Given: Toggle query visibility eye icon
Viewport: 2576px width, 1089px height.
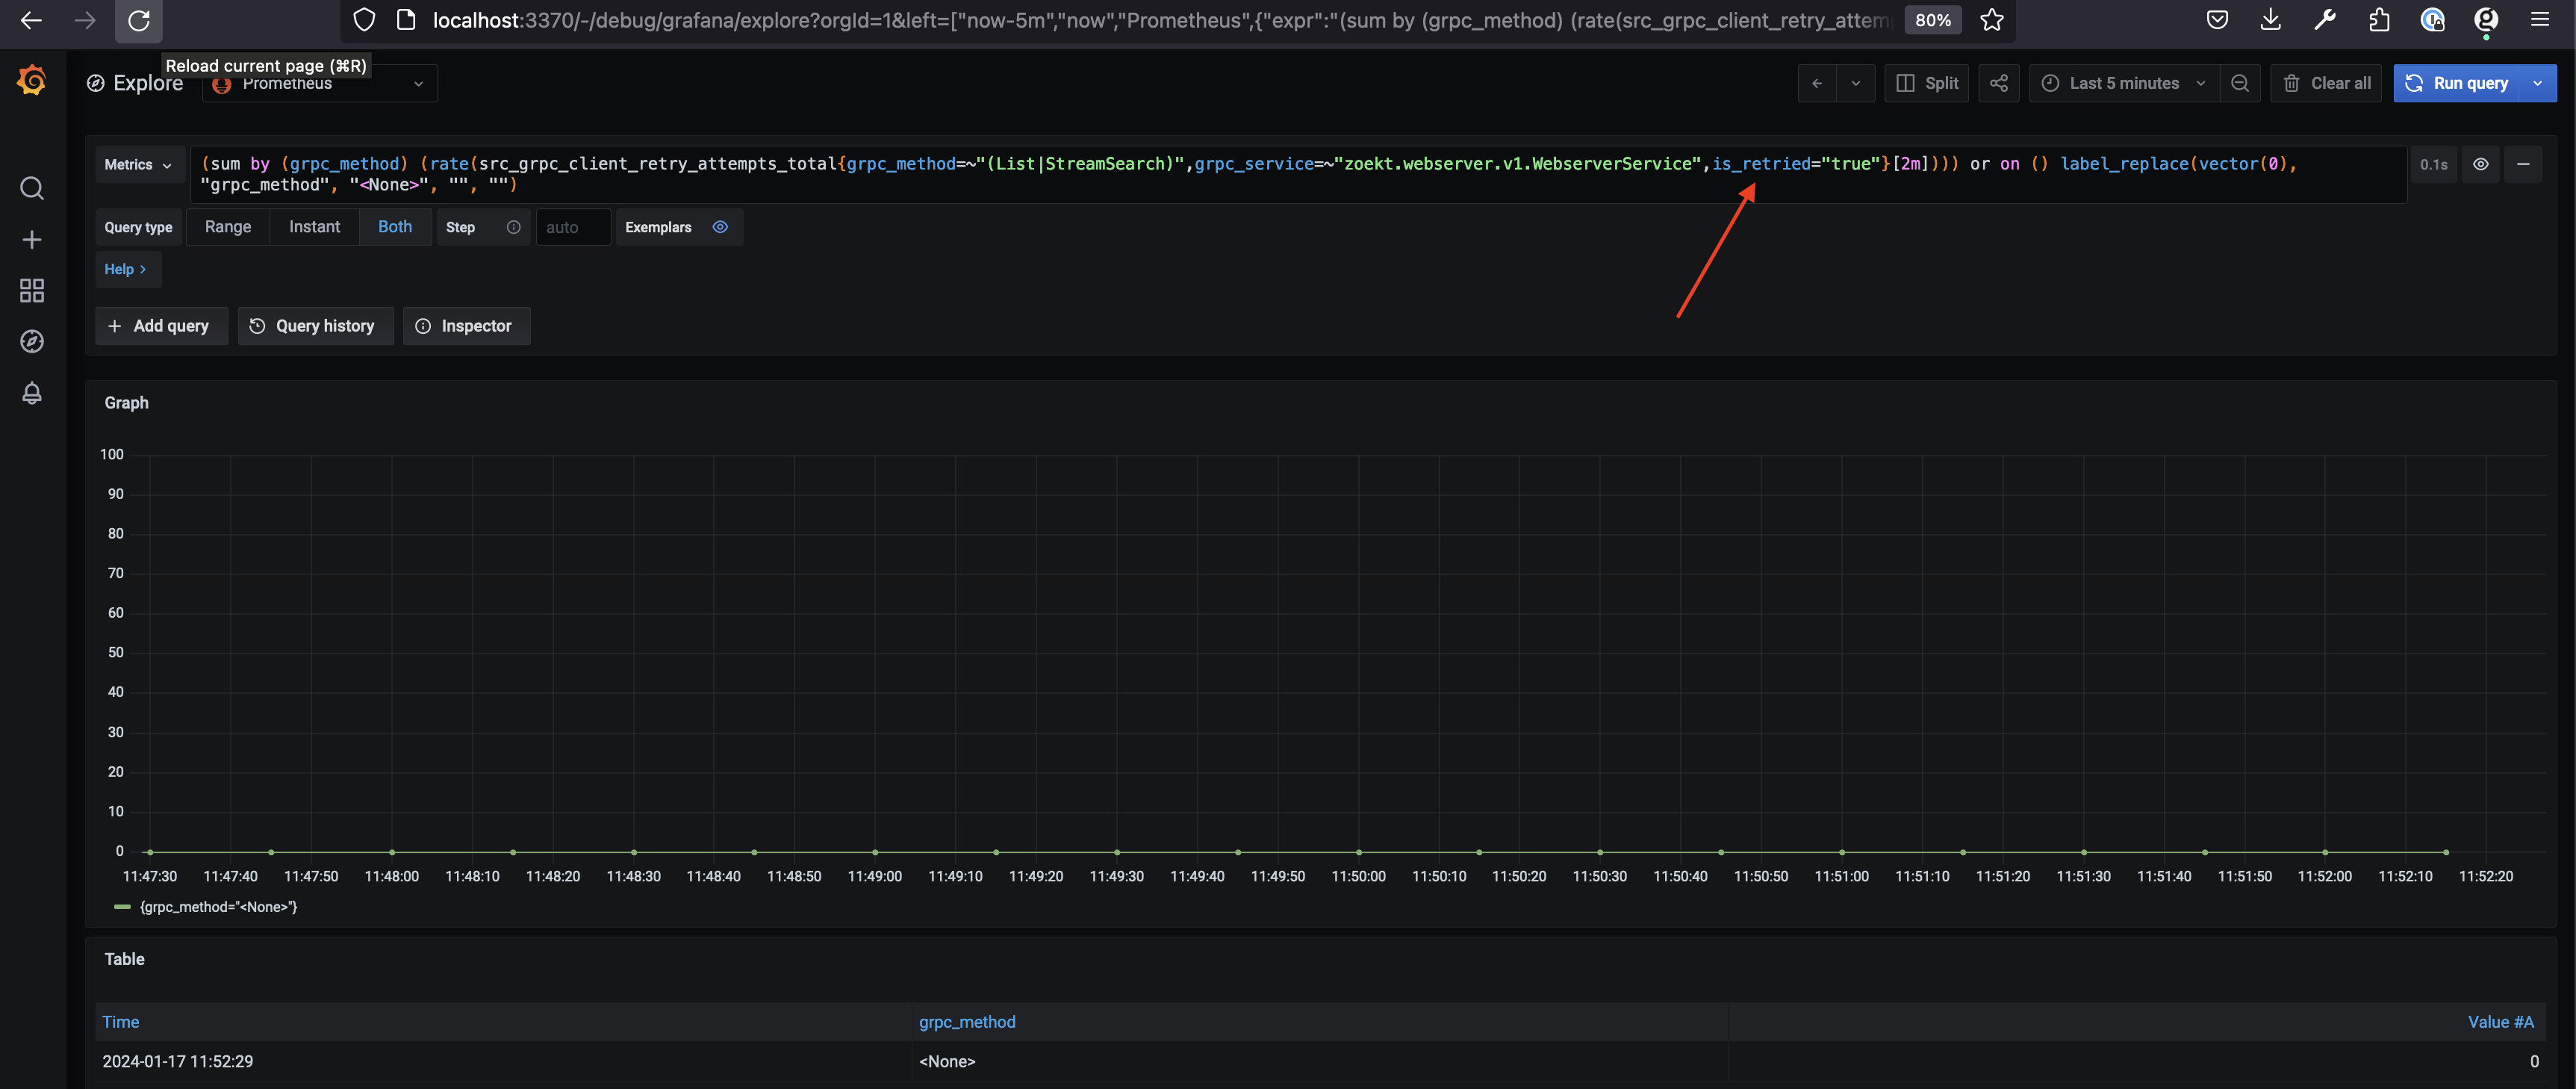Looking at the screenshot, I should (2480, 164).
